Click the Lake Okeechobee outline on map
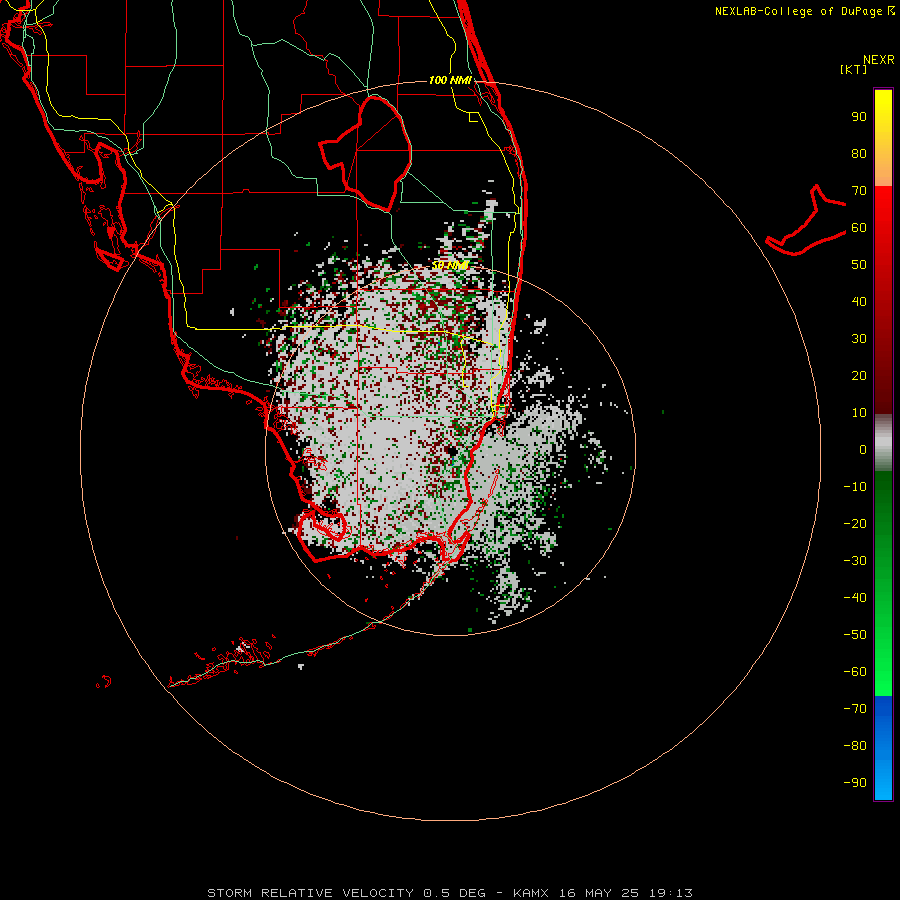The width and height of the screenshot is (900, 900). click(x=366, y=153)
